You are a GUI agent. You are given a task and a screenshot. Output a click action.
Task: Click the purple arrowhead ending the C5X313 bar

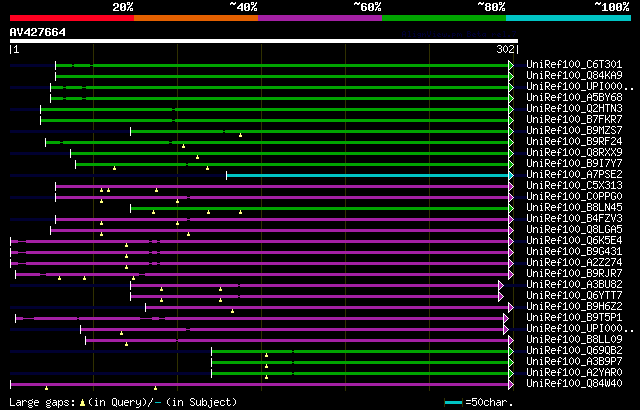pyautogui.click(x=511, y=186)
